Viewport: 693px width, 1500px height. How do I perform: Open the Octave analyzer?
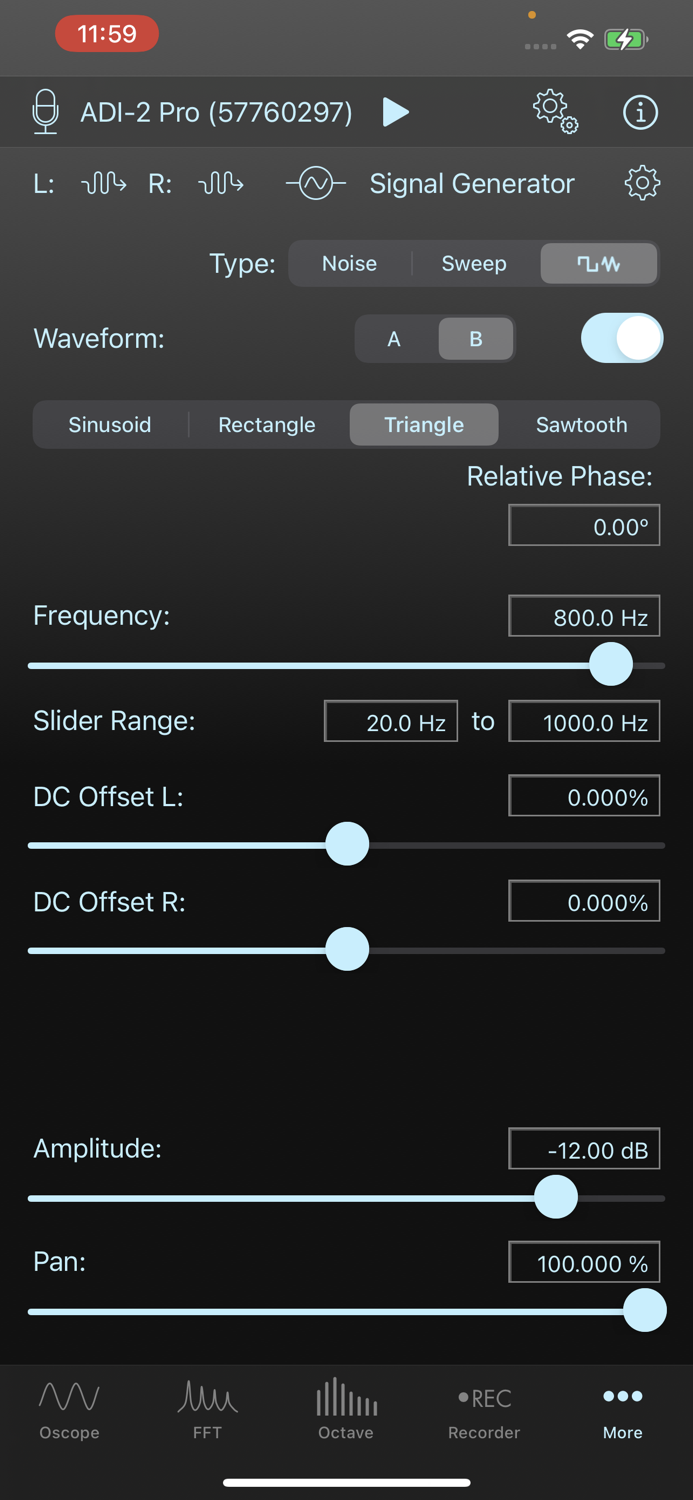click(345, 1408)
